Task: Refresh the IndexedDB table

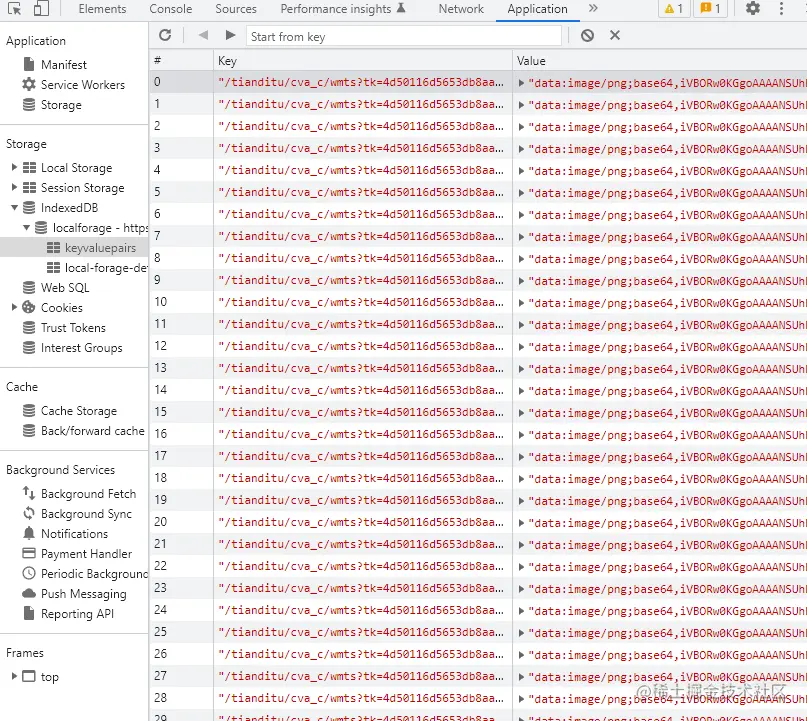Action: click(165, 35)
